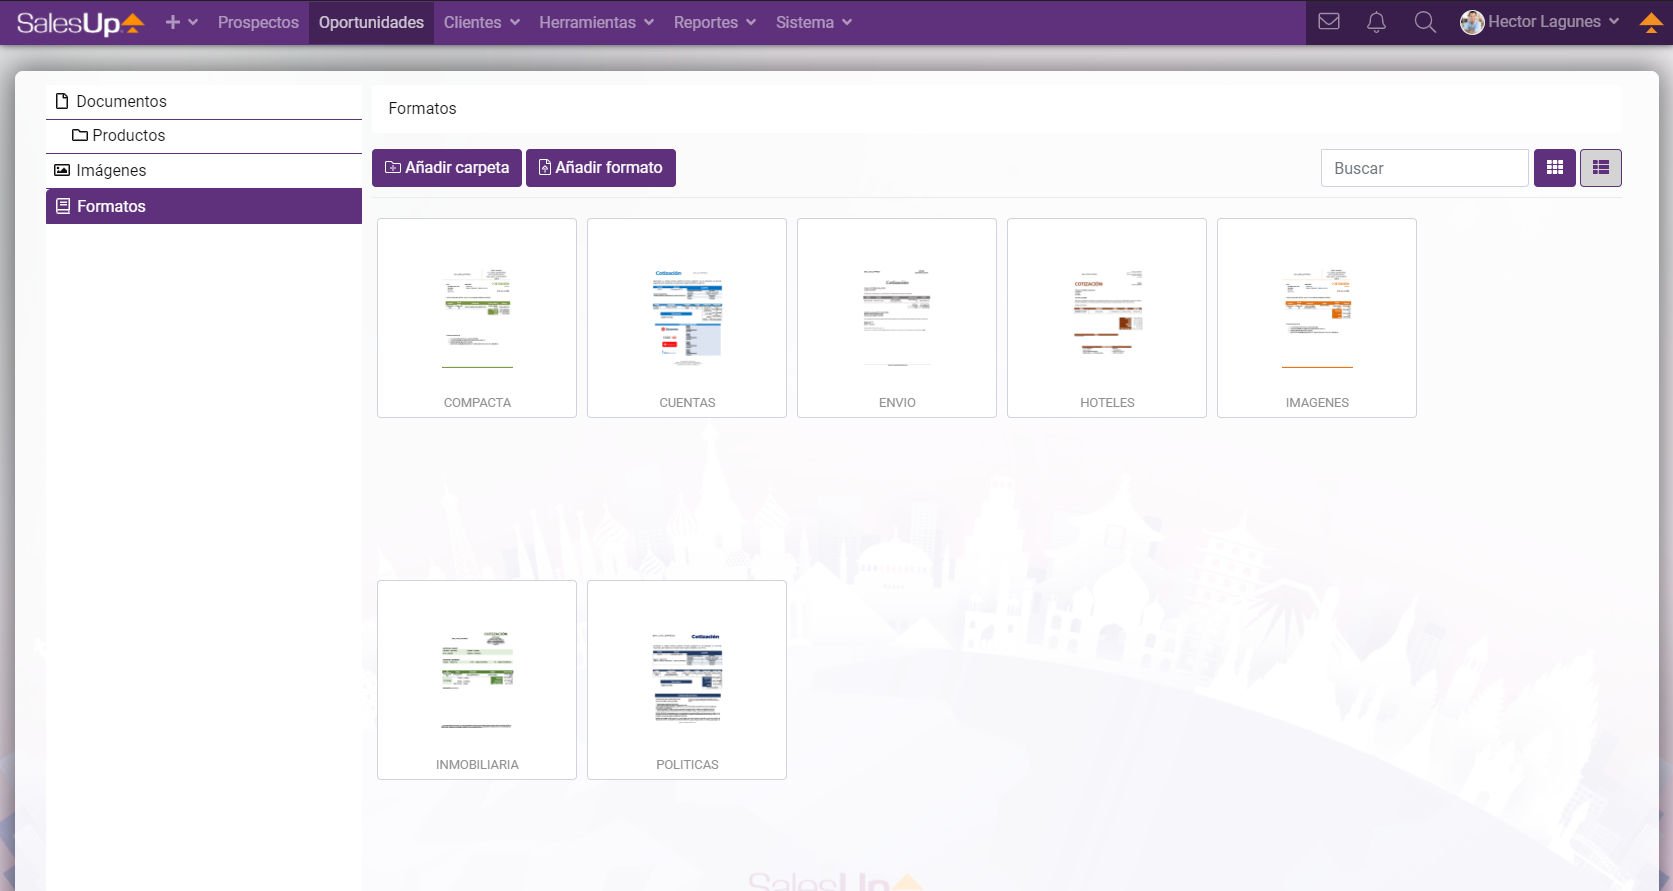Open the Productos folder
Viewport: 1673px width, 891px height.
(204, 136)
